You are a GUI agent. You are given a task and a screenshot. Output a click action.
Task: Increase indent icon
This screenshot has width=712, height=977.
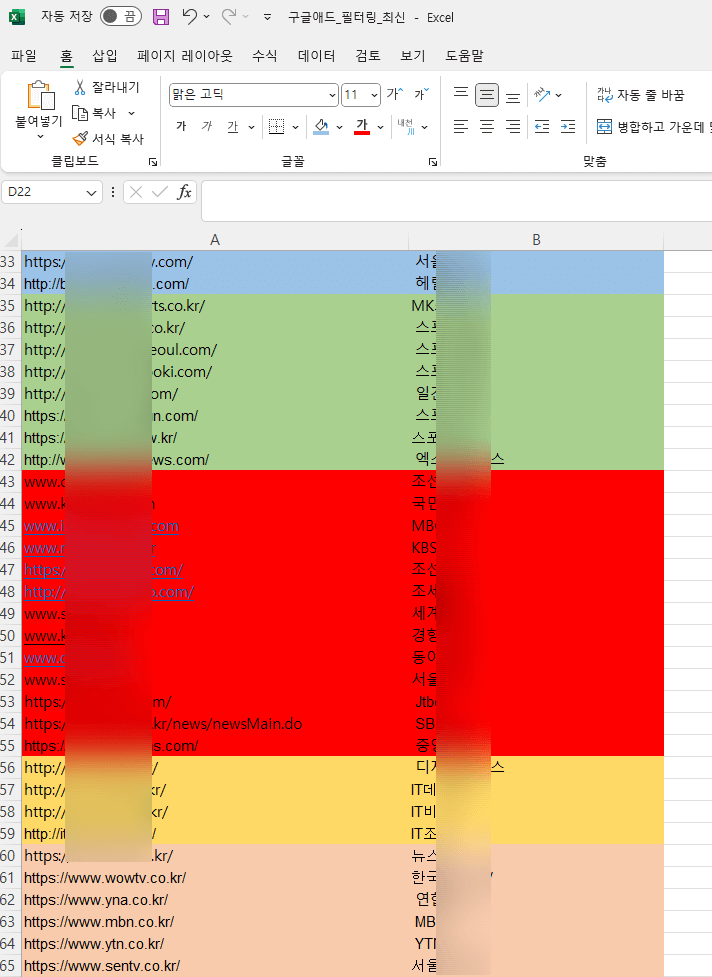pos(568,126)
